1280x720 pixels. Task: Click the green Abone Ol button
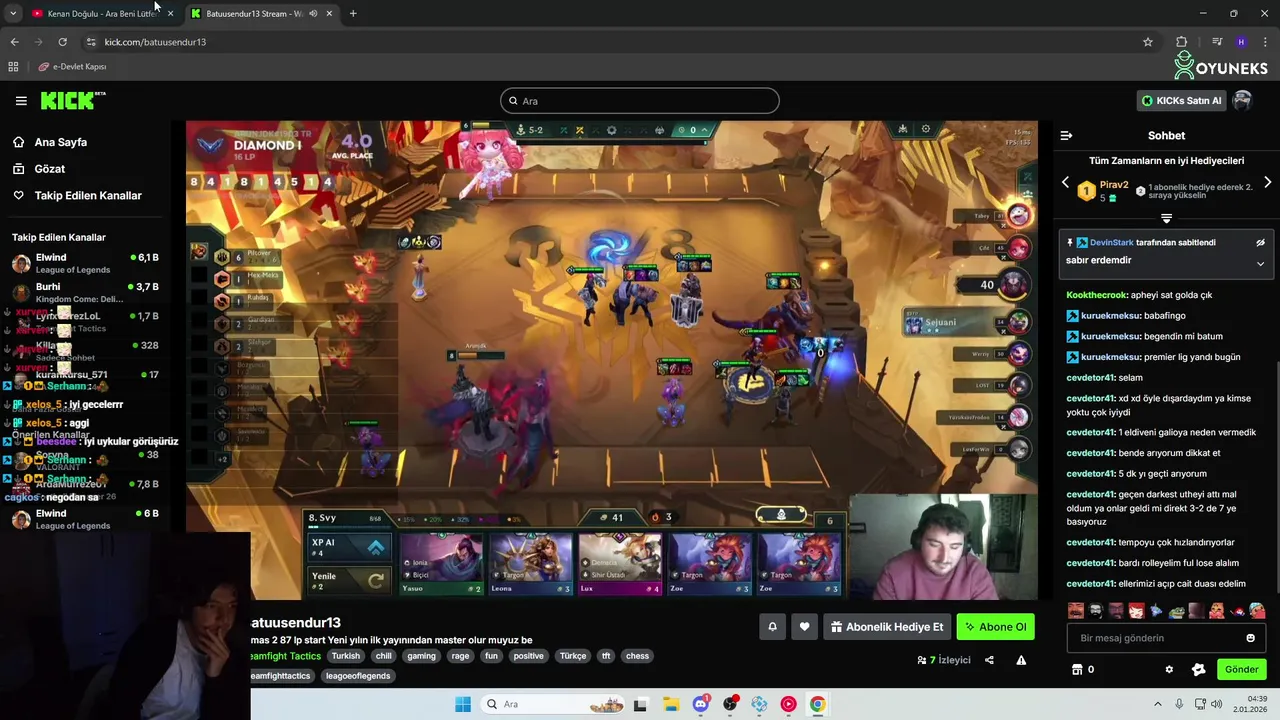[995, 627]
